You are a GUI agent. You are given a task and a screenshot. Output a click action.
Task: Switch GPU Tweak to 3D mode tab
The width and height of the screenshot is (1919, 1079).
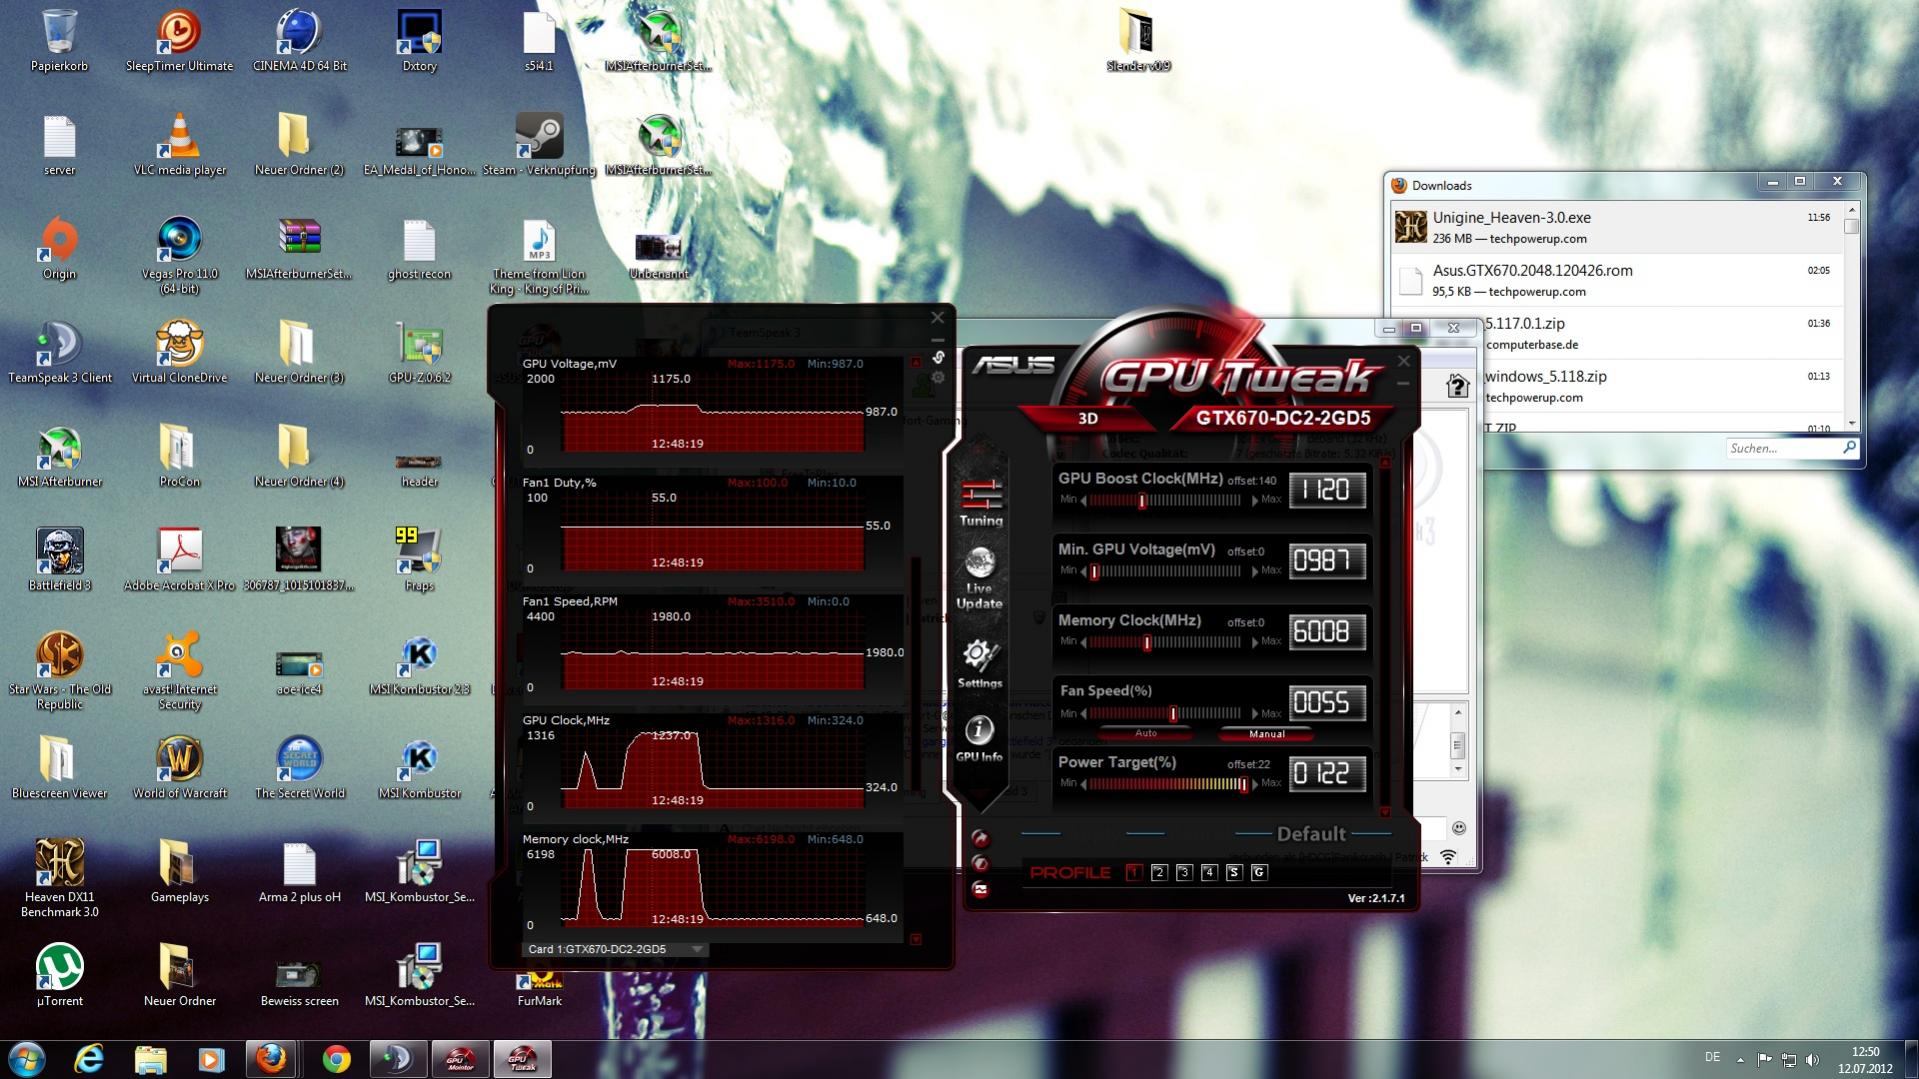(x=1088, y=419)
